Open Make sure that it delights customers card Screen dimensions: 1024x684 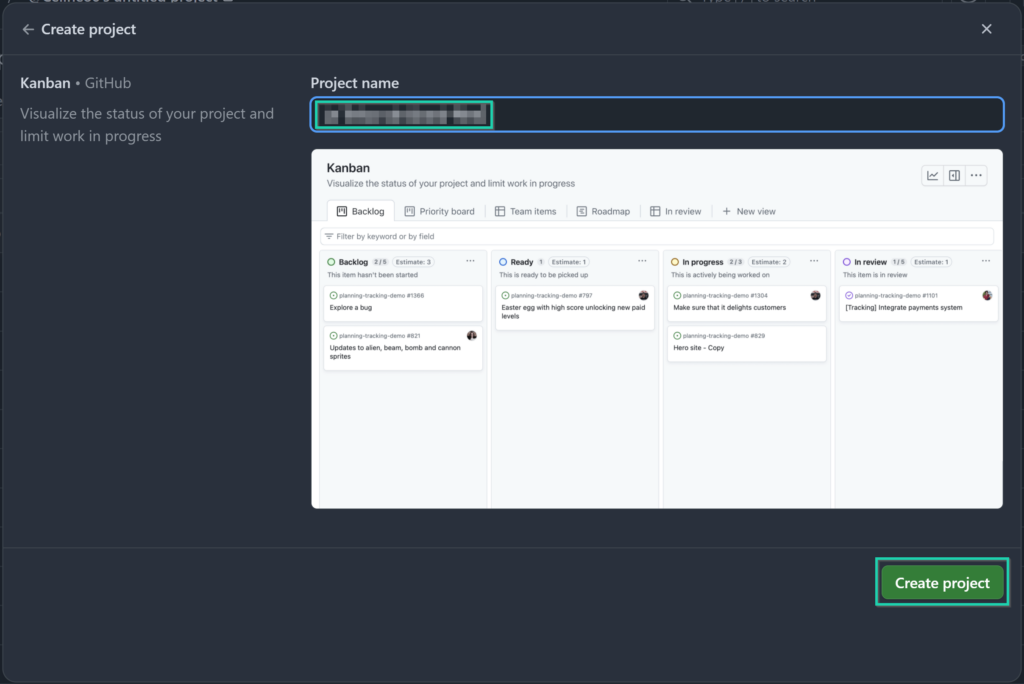pyautogui.click(x=746, y=303)
